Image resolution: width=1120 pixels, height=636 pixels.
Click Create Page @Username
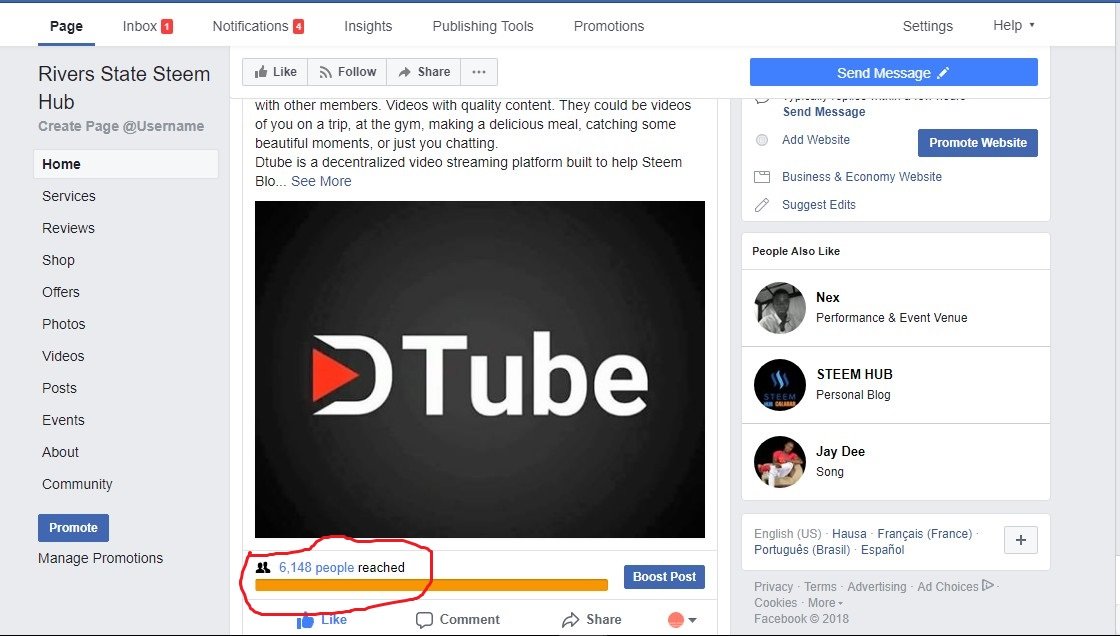point(121,126)
